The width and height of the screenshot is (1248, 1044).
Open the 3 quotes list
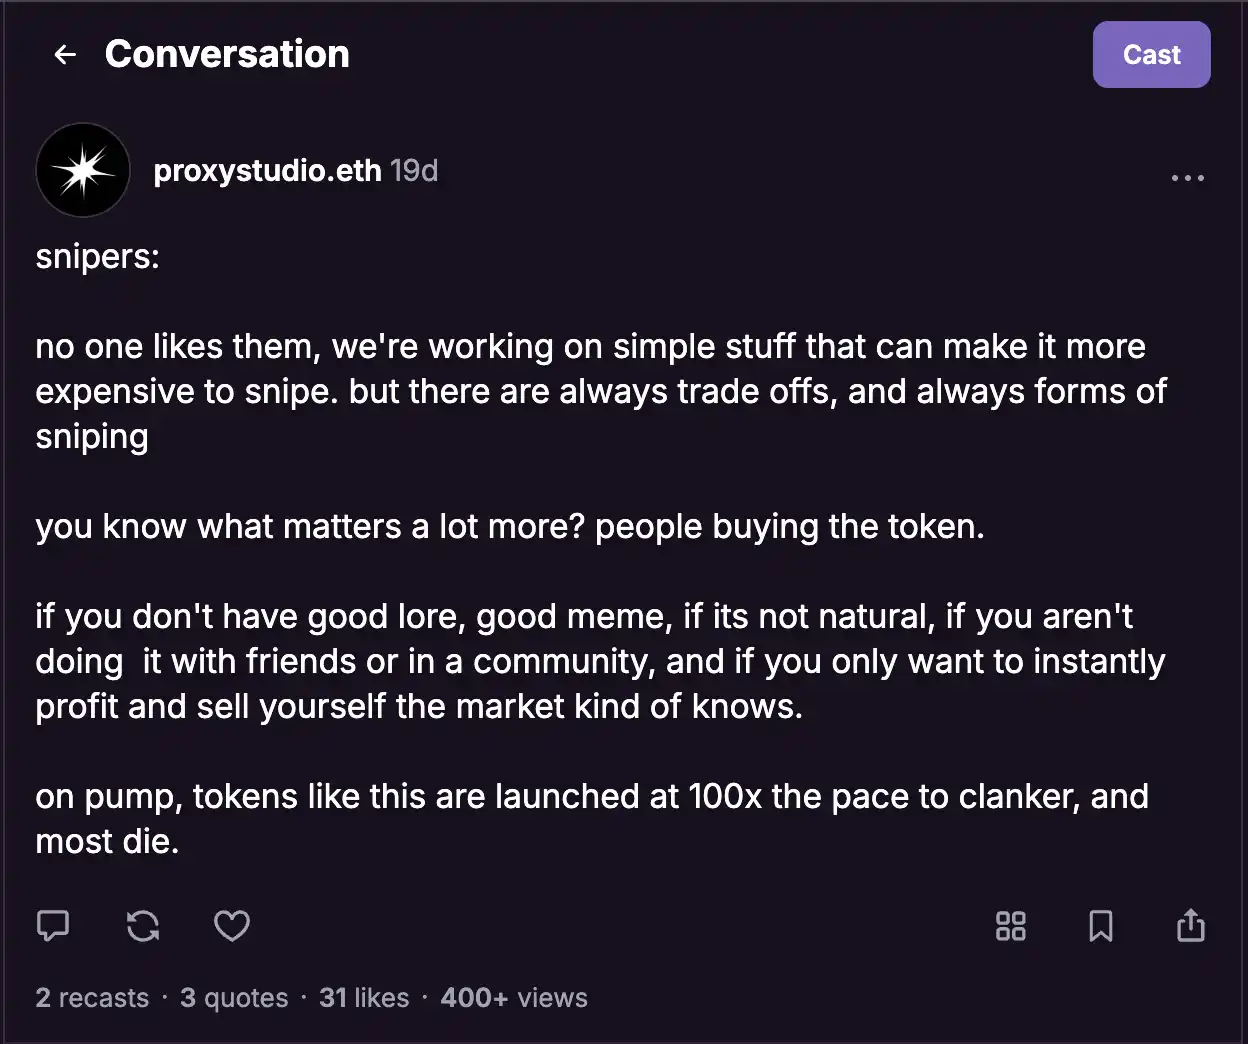tap(234, 998)
